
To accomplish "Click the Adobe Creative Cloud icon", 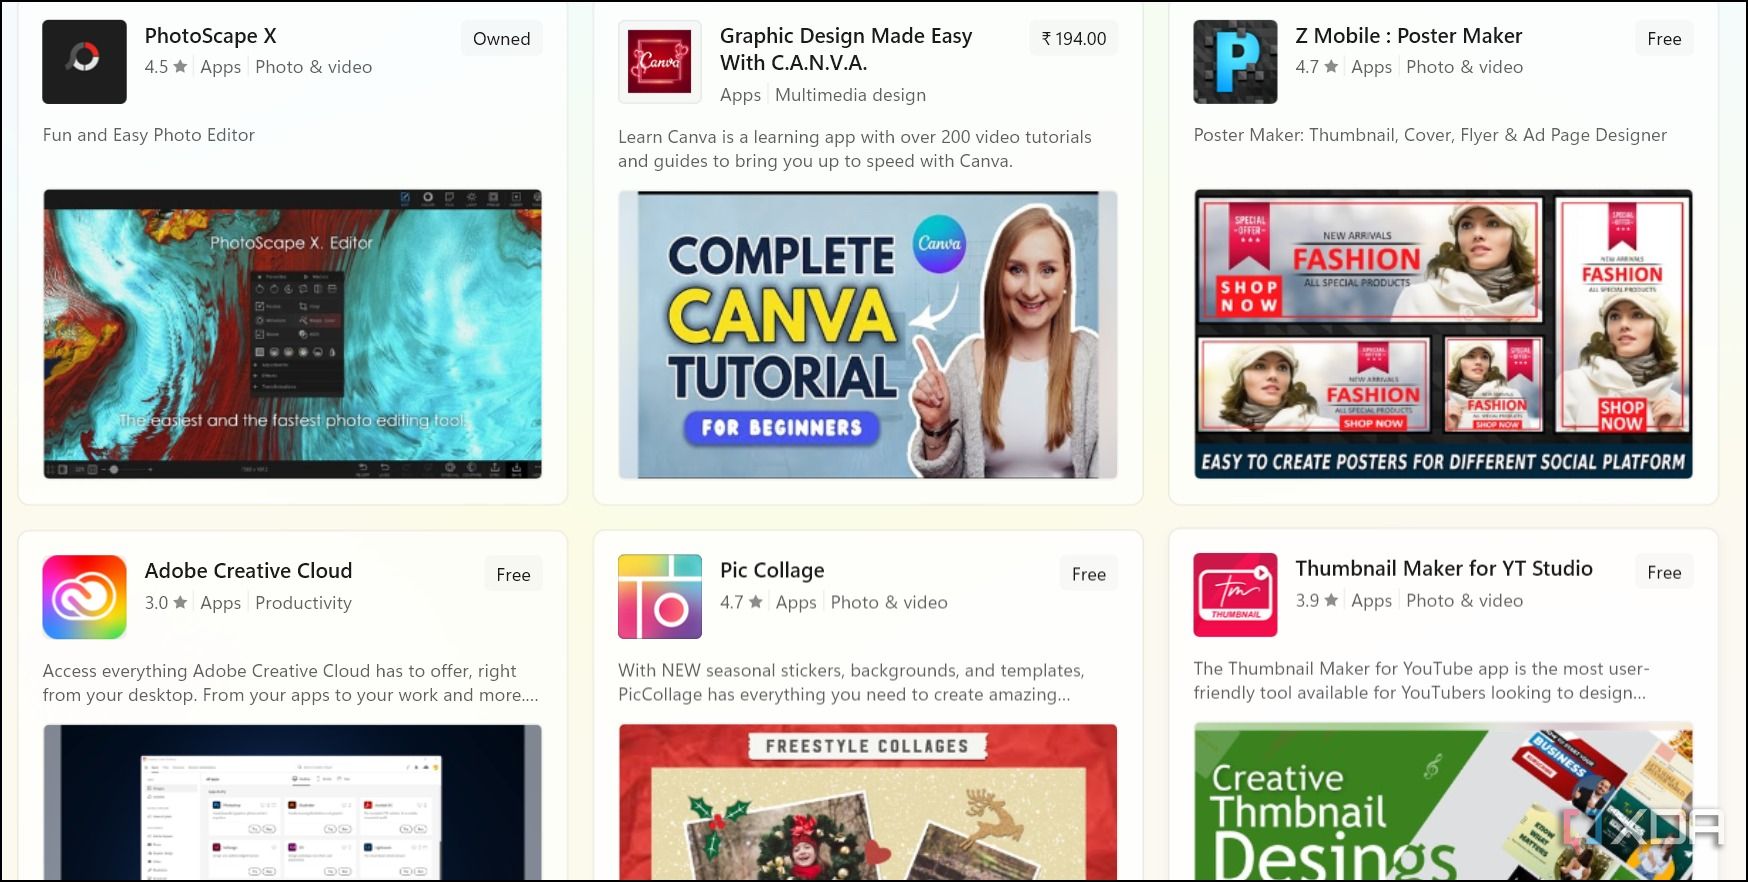I will [x=84, y=597].
